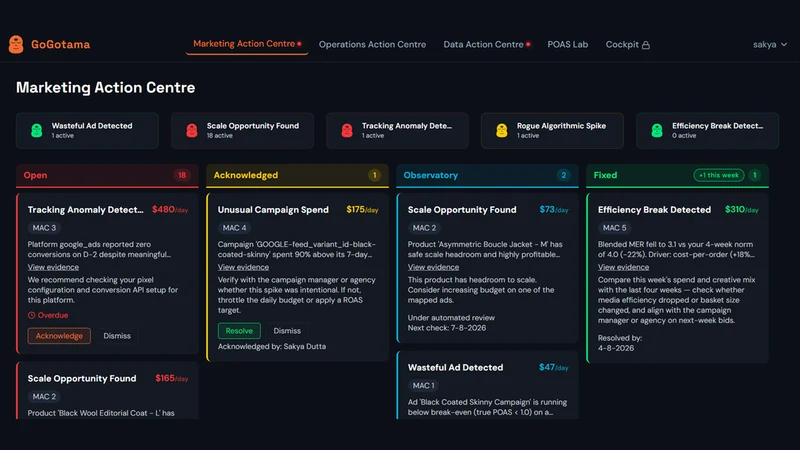800x450 pixels.
Task: Click the red Tracking Anomaly tile icon
Action: pyautogui.click(x=347, y=131)
